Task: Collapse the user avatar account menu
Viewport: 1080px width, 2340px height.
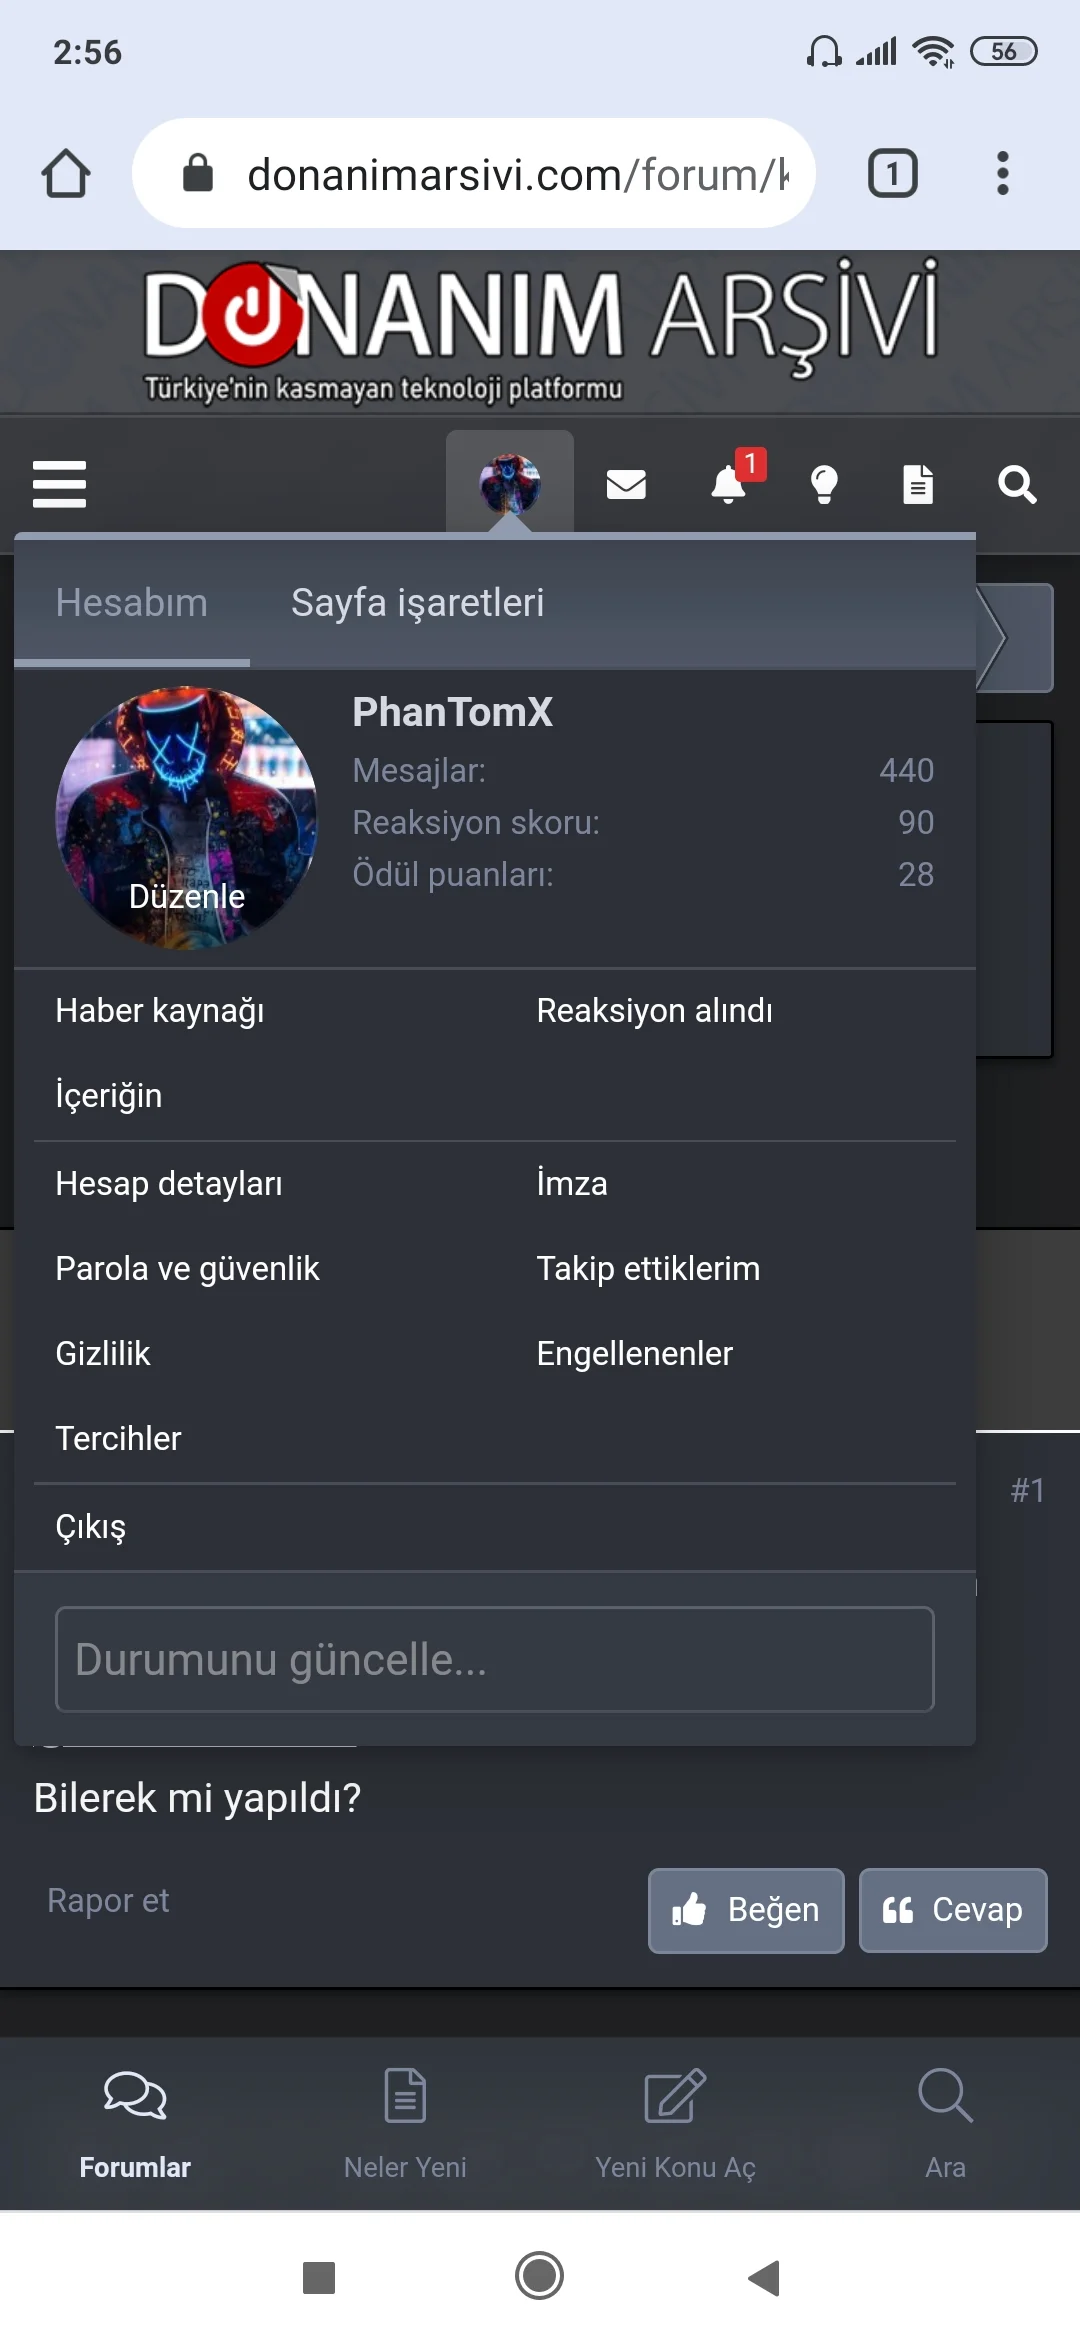Action: click(x=510, y=484)
